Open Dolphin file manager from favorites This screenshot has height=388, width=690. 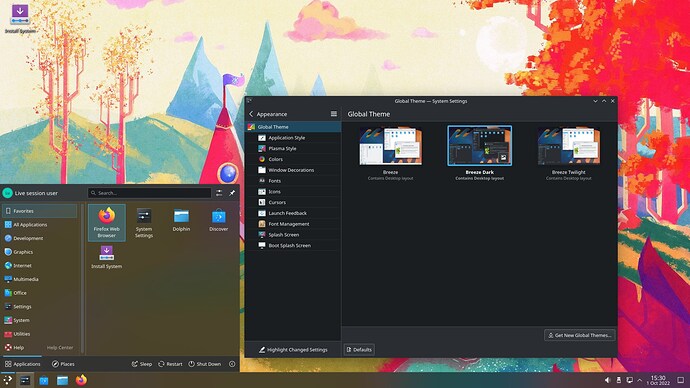click(181, 220)
